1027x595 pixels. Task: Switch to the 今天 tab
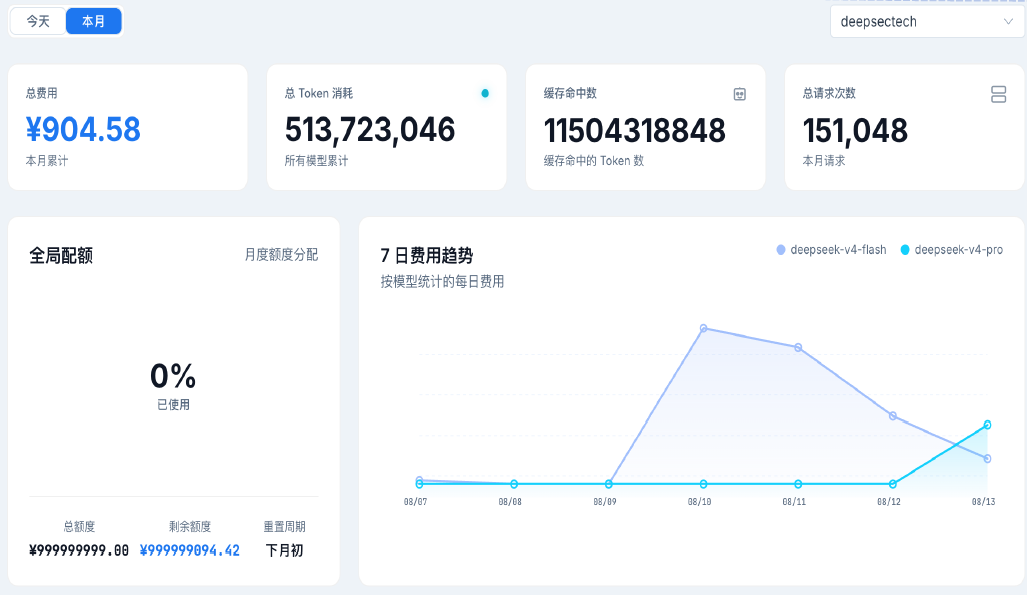[x=38, y=21]
